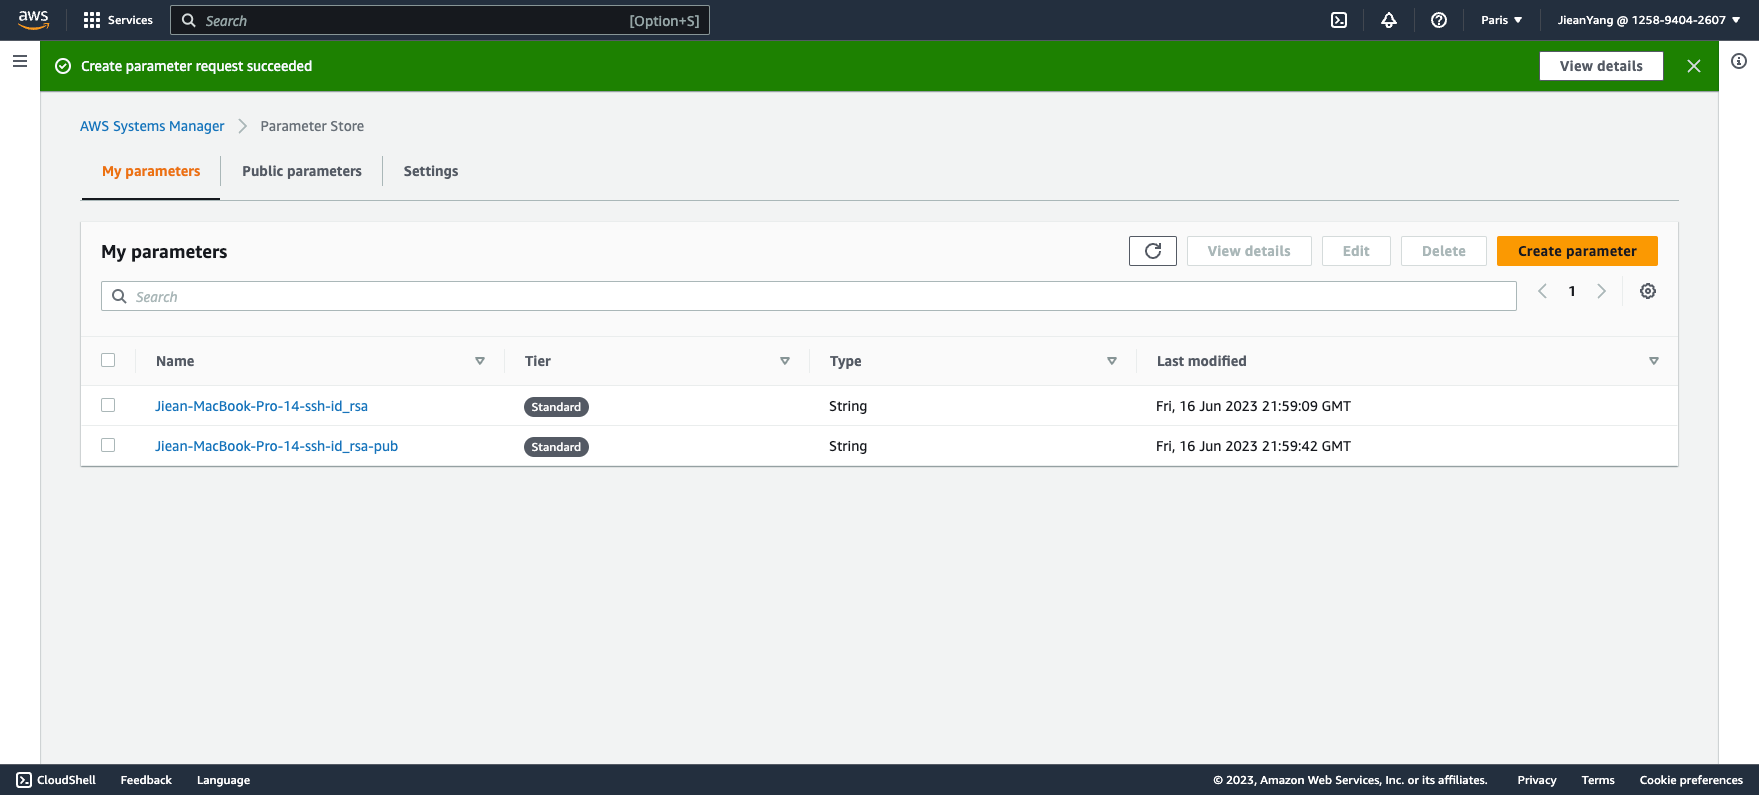Click the parameters Search field
Image resolution: width=1759 pixels, height=795 pixels.
click(808, 296)
